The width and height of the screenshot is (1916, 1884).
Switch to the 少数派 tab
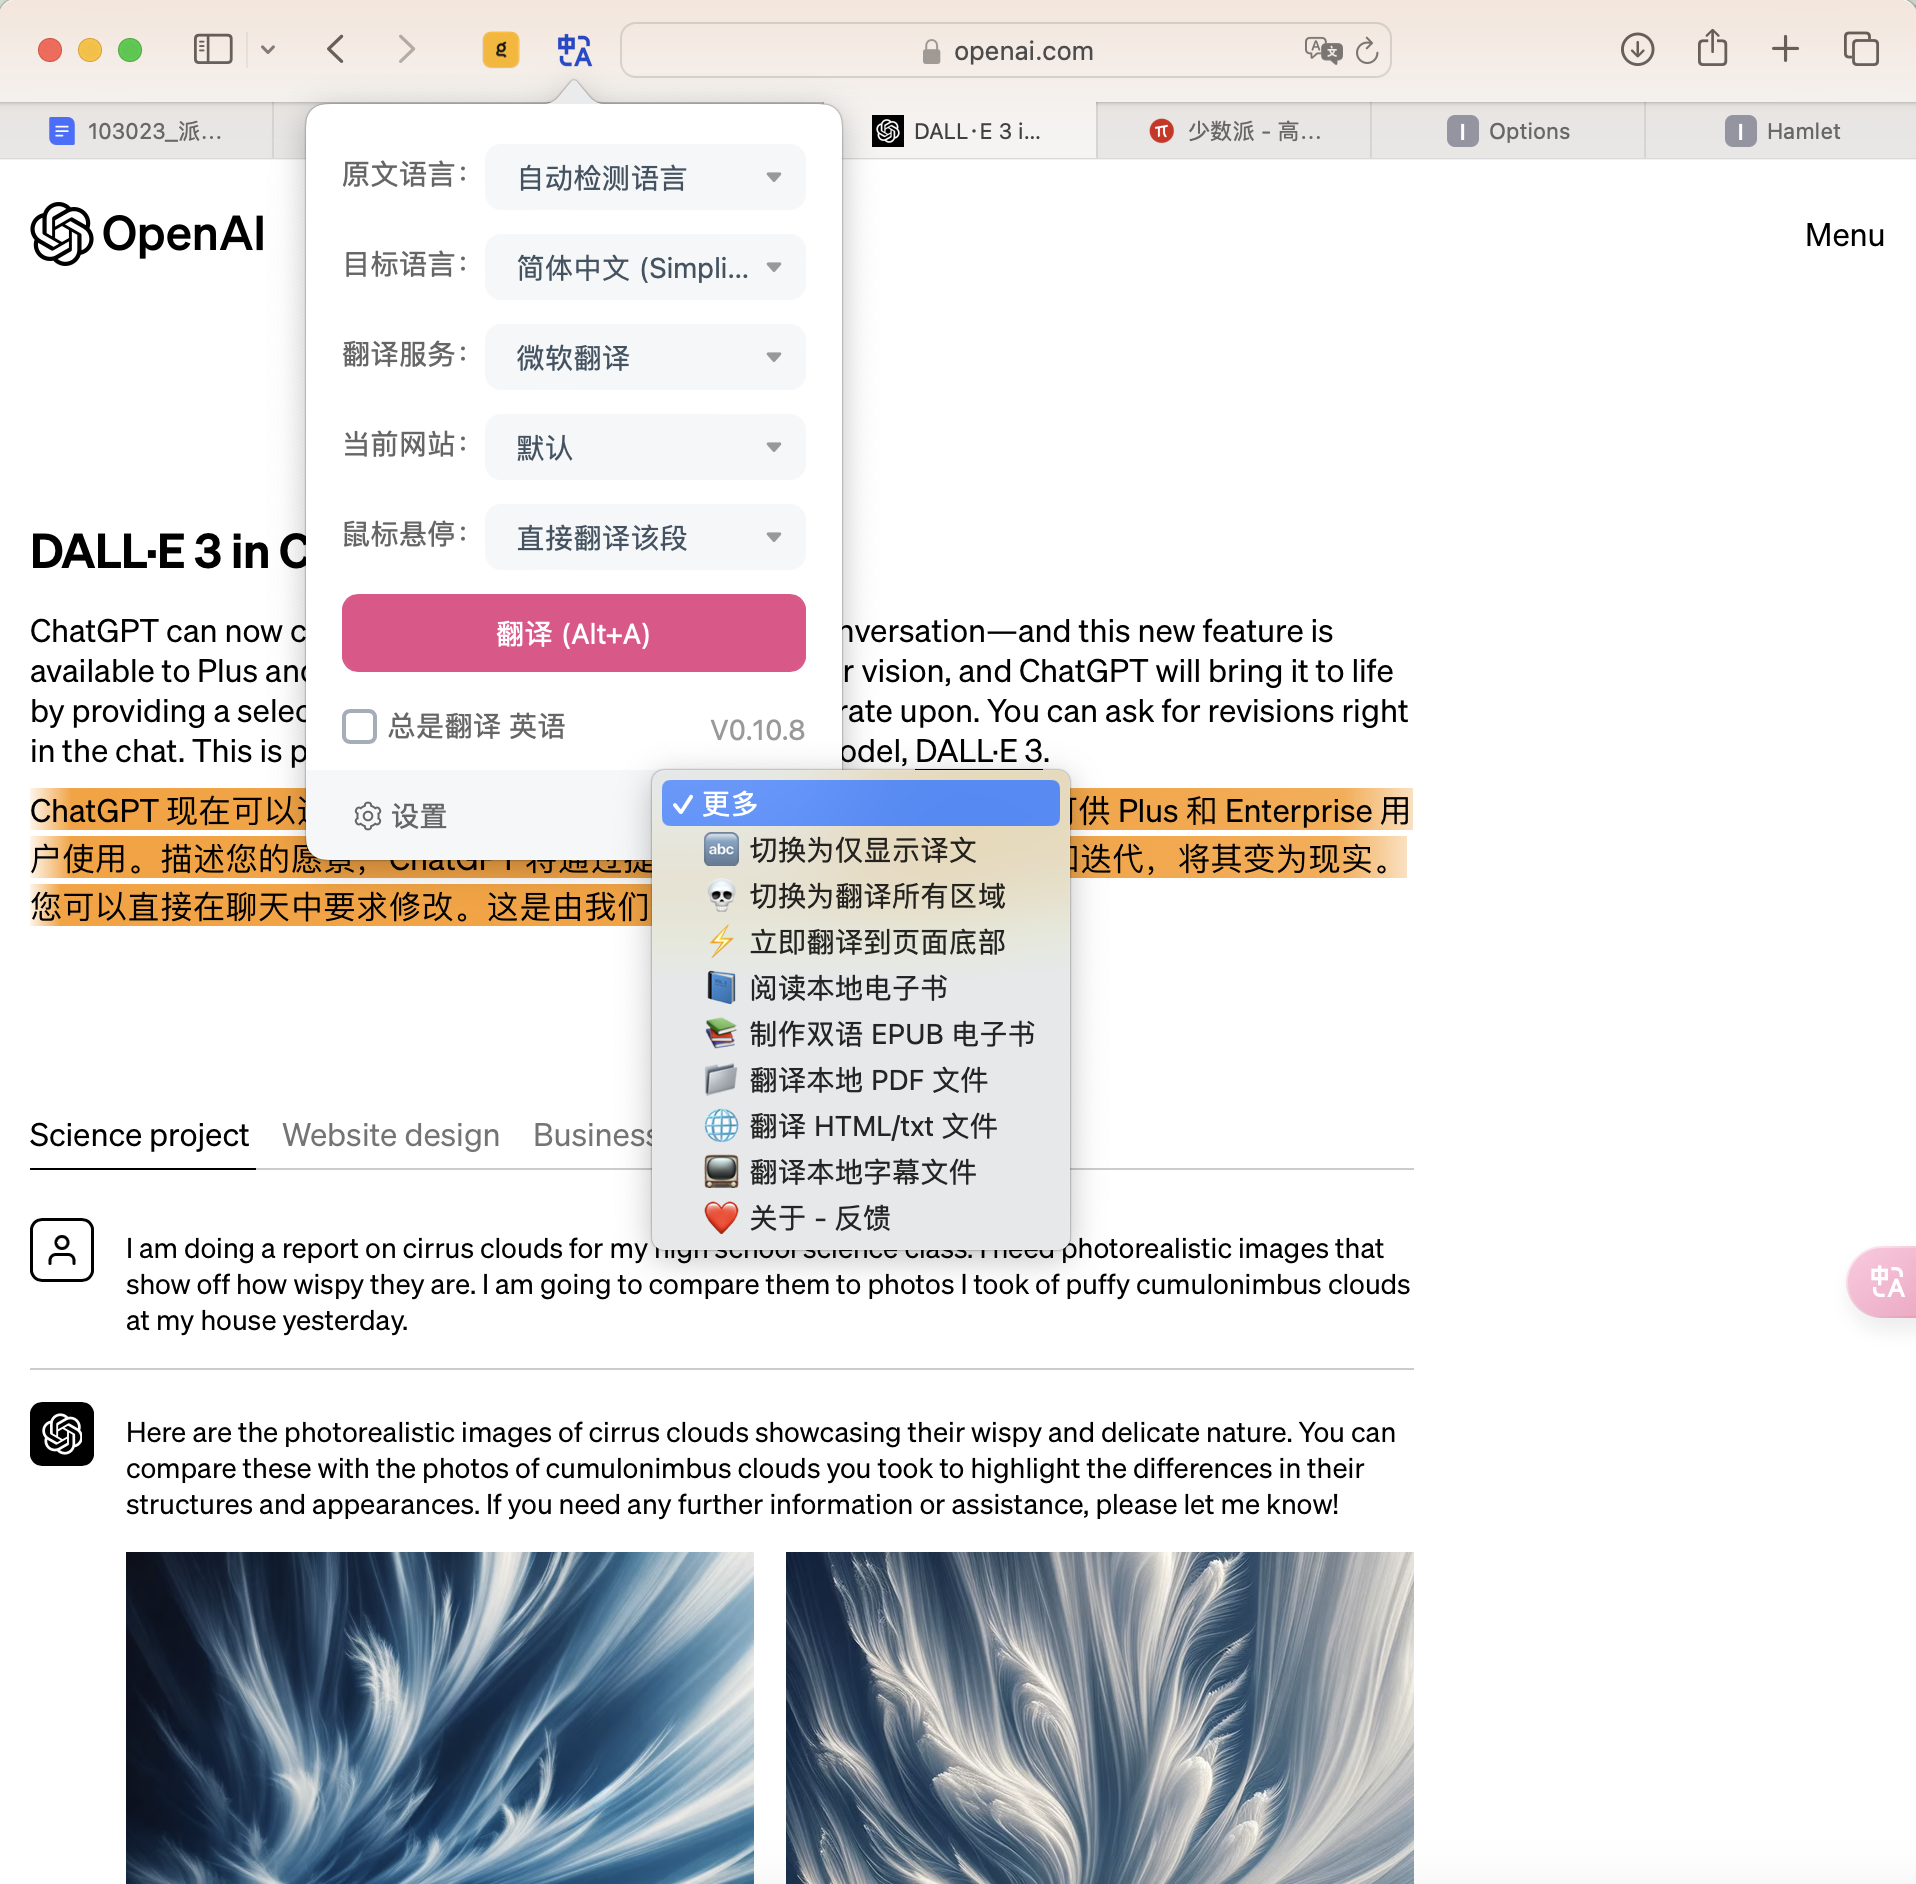[1234, 131]
